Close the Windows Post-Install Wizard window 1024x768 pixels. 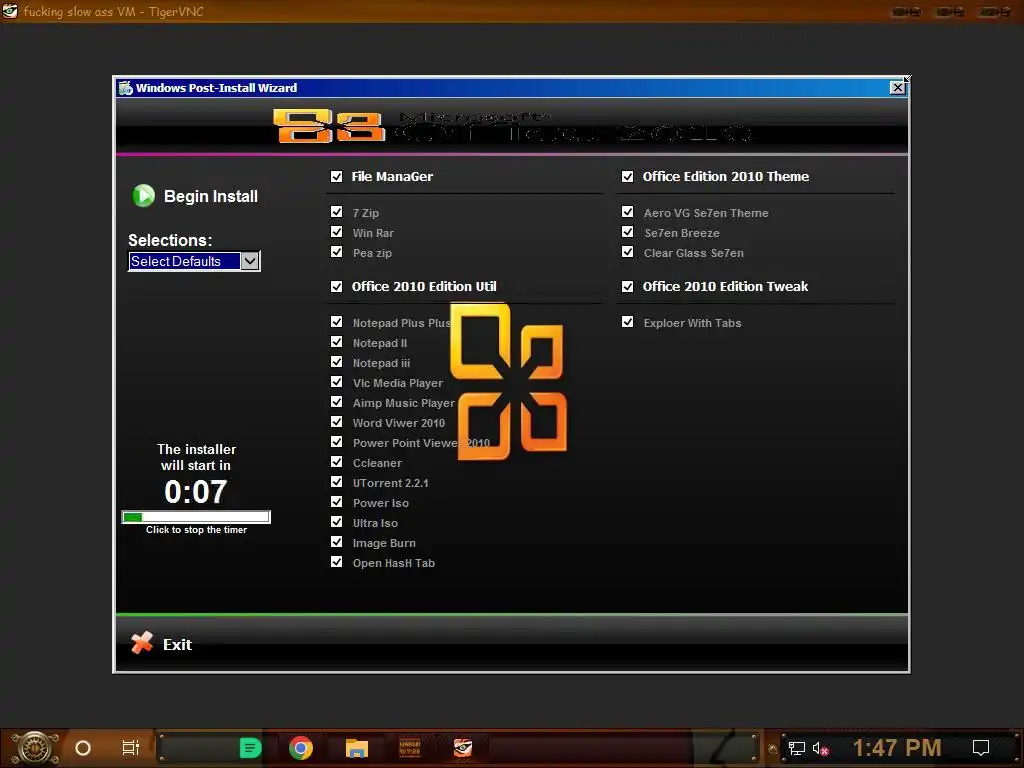[x=897, y=88]
